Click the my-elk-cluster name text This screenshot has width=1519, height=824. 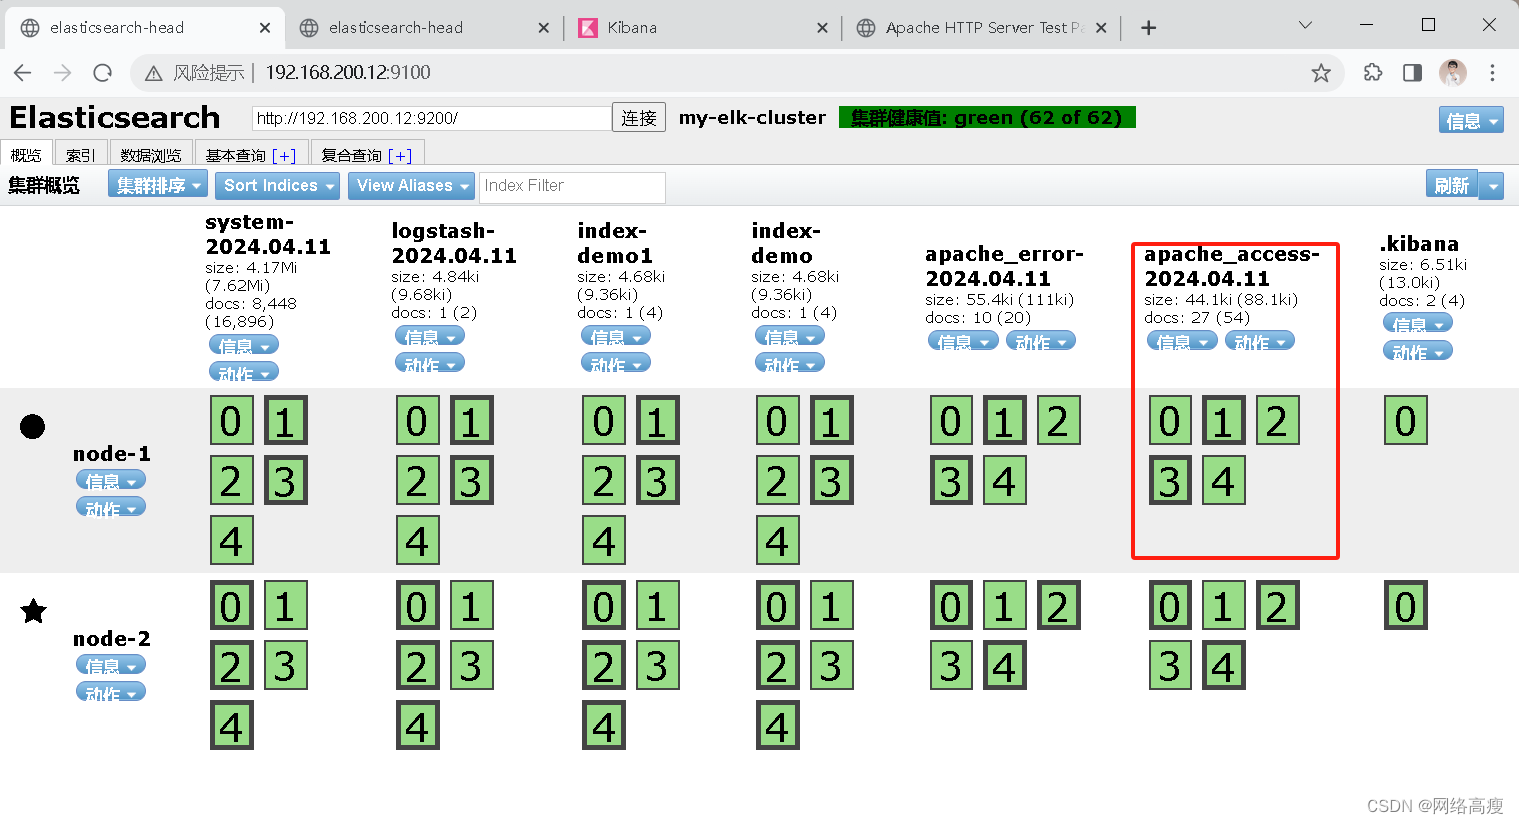752,118
